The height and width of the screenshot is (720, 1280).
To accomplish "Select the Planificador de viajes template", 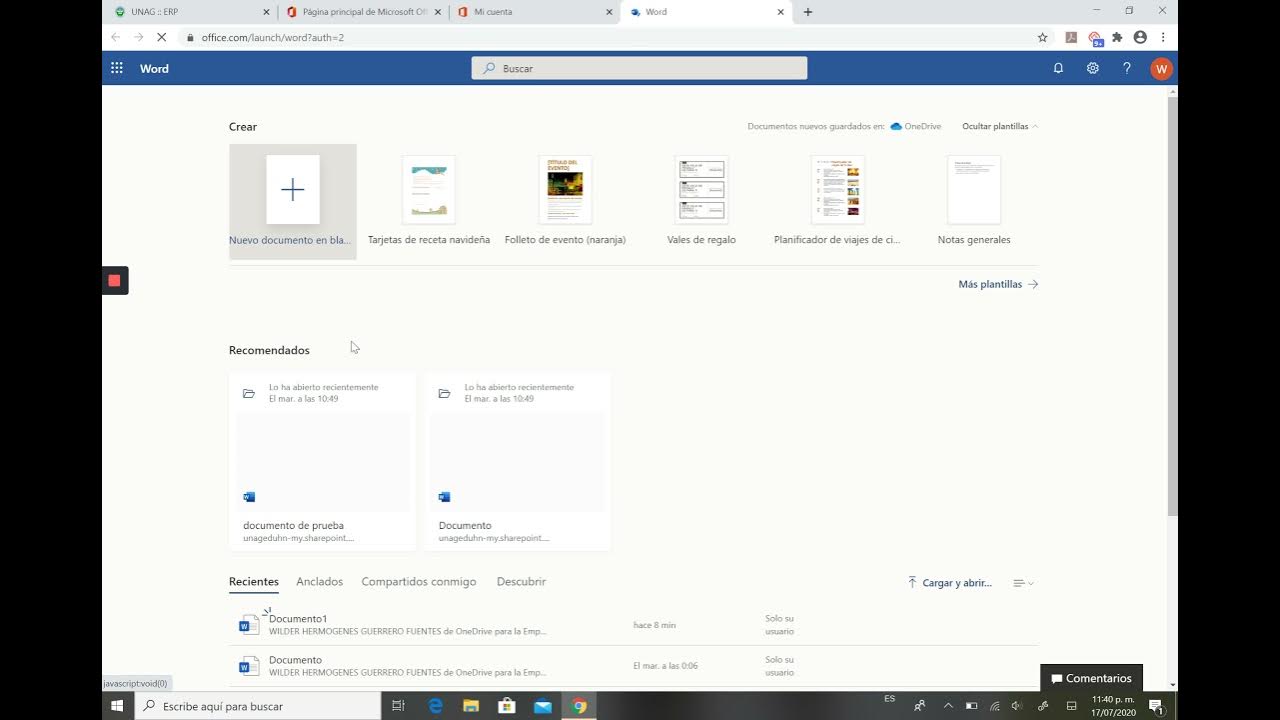I will click(x=837, y=201).
